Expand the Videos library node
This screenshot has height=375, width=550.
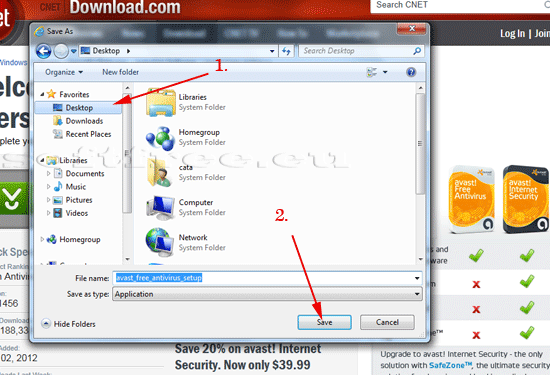[x=48, y=213]
